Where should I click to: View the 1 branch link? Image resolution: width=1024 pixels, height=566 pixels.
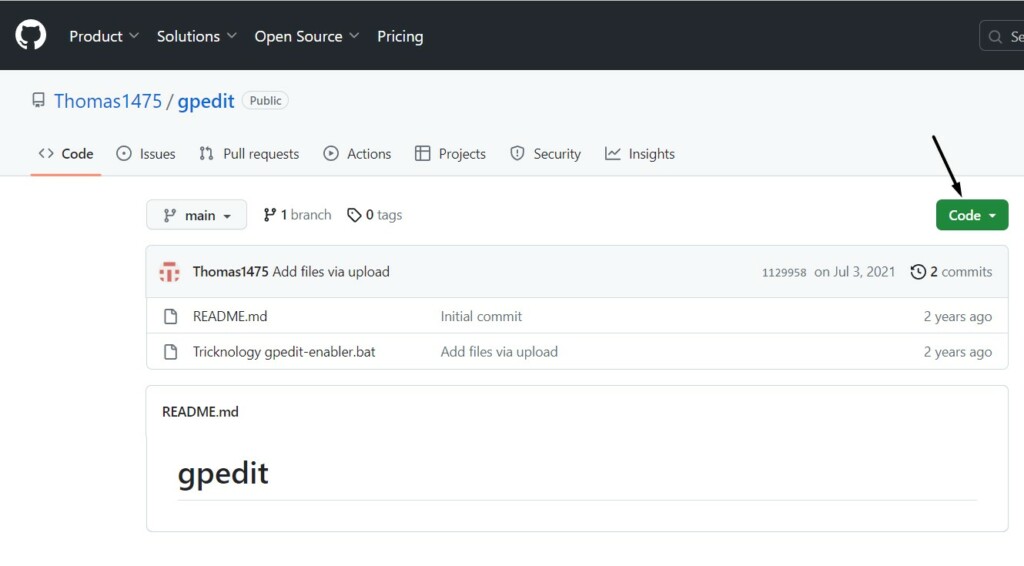click(x=297, y=215)
